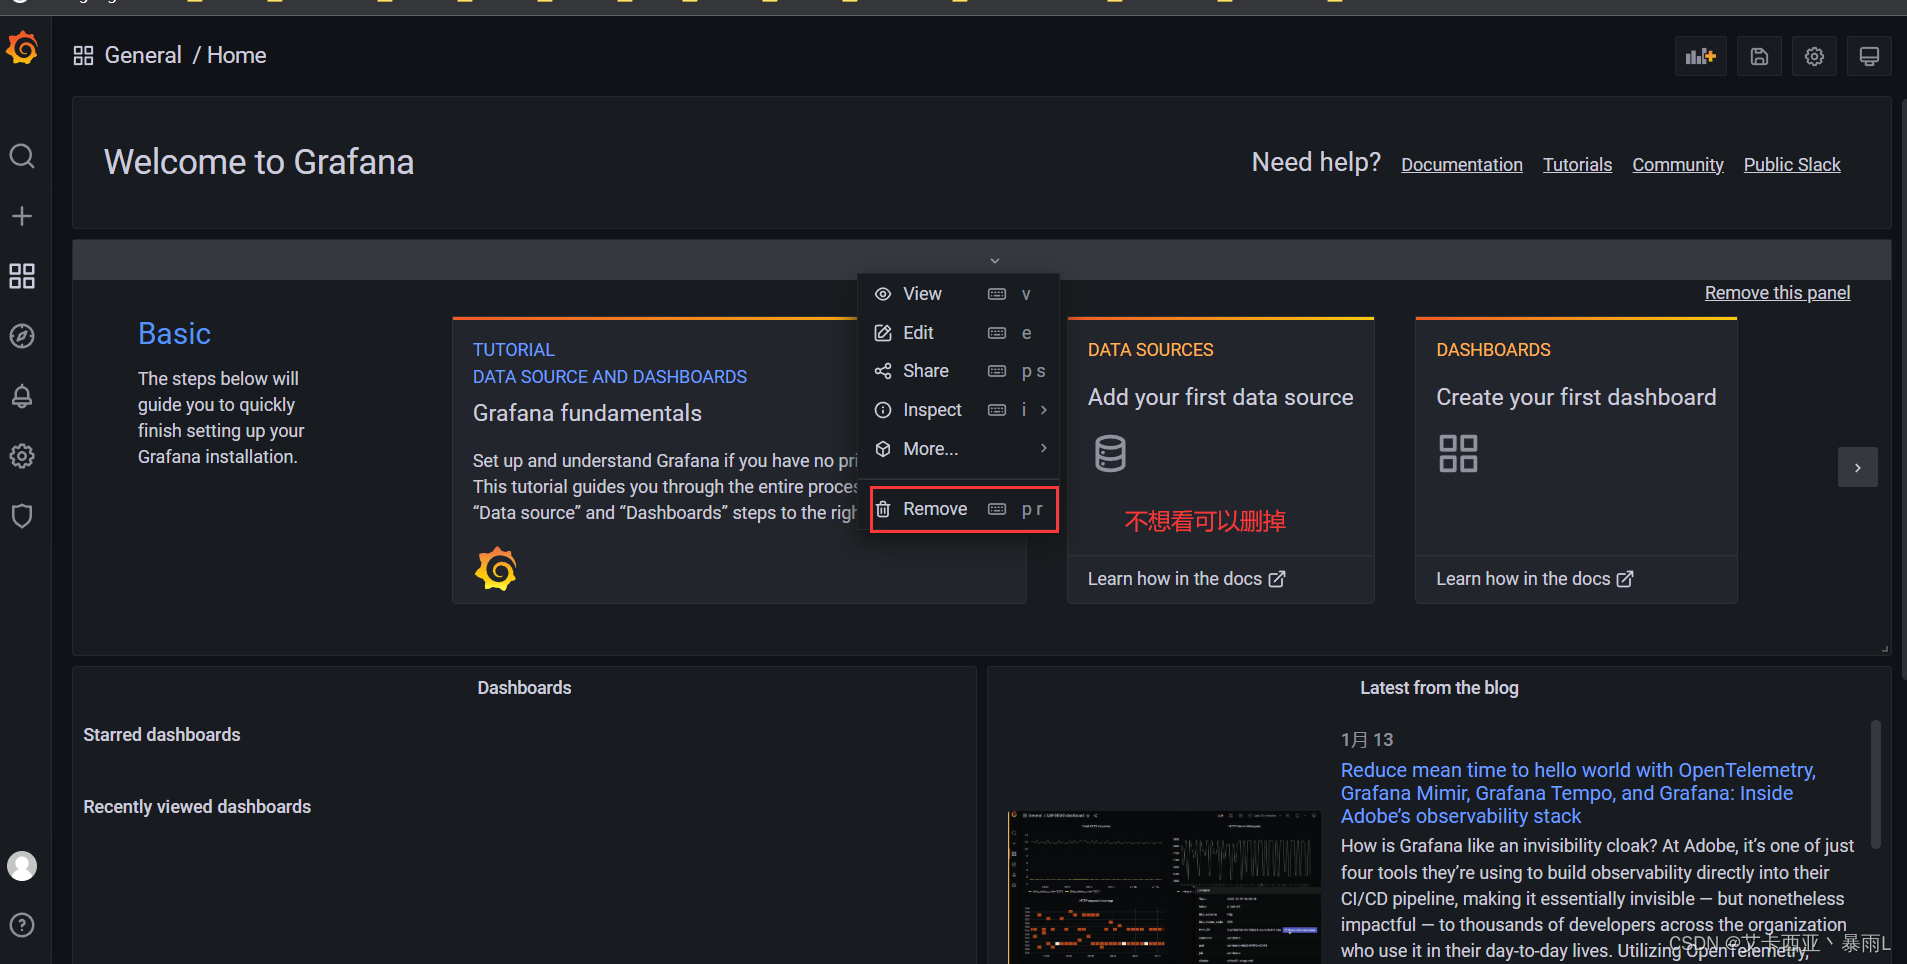Open the Explore compass icon

point(22,336)
